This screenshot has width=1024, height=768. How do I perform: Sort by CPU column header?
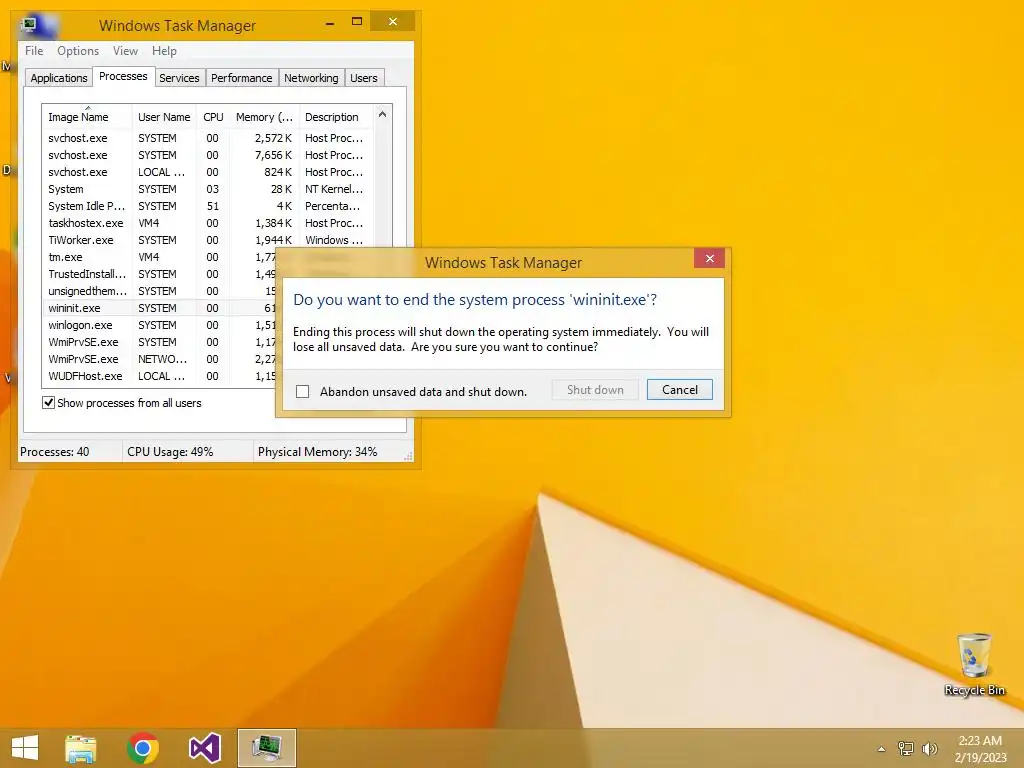tap(213, 117)
